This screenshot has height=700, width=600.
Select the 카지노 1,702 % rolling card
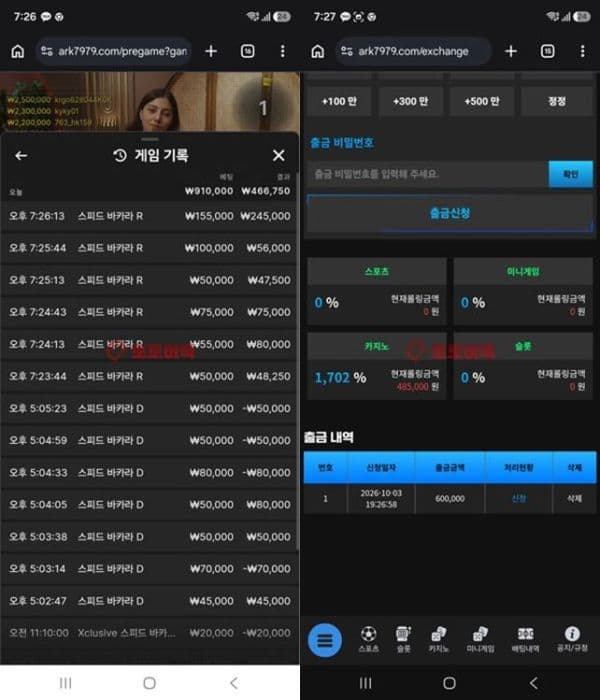[x=377, y=366]
